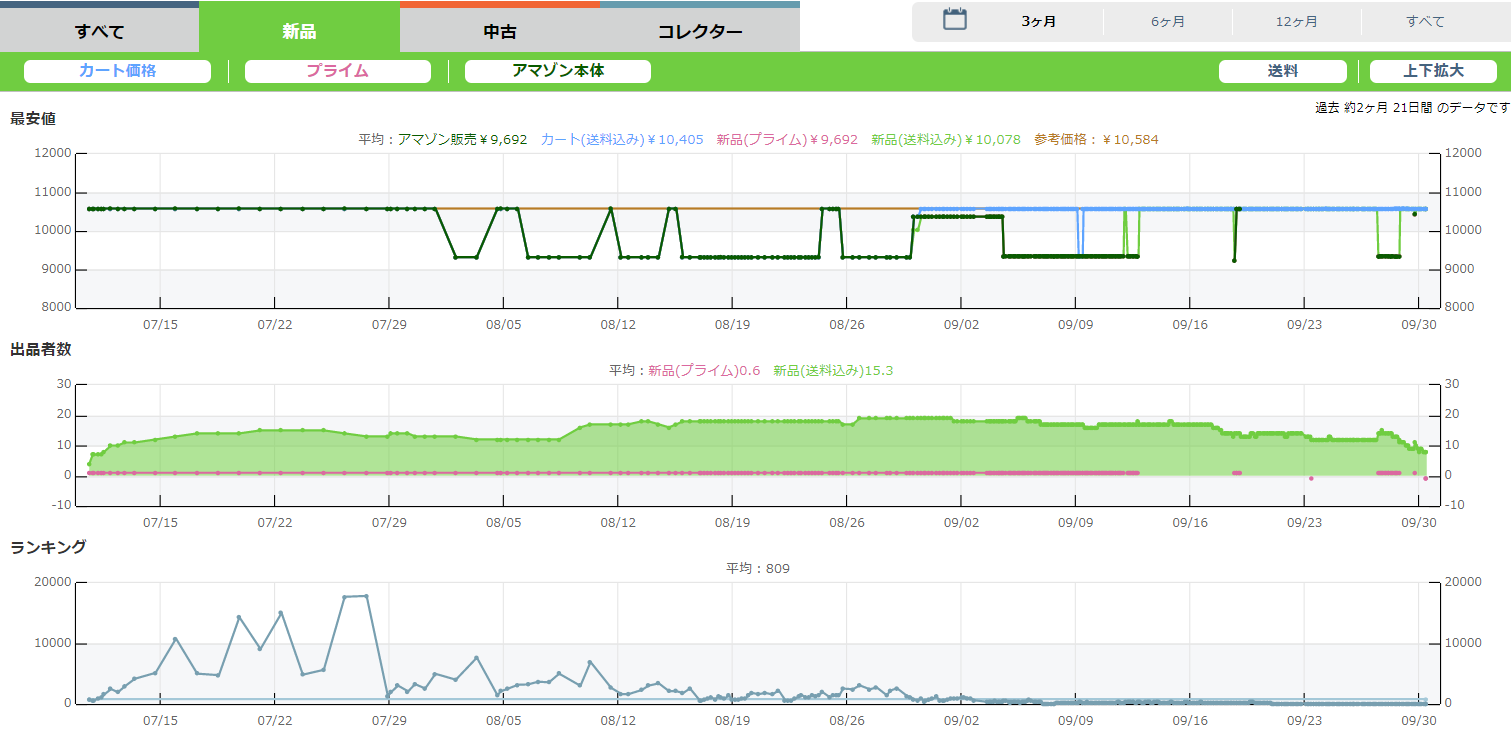Show all-time data with right-side すべて
Image resolution: width=1511 pixels, height=730 pixels.
(1425, 22)
